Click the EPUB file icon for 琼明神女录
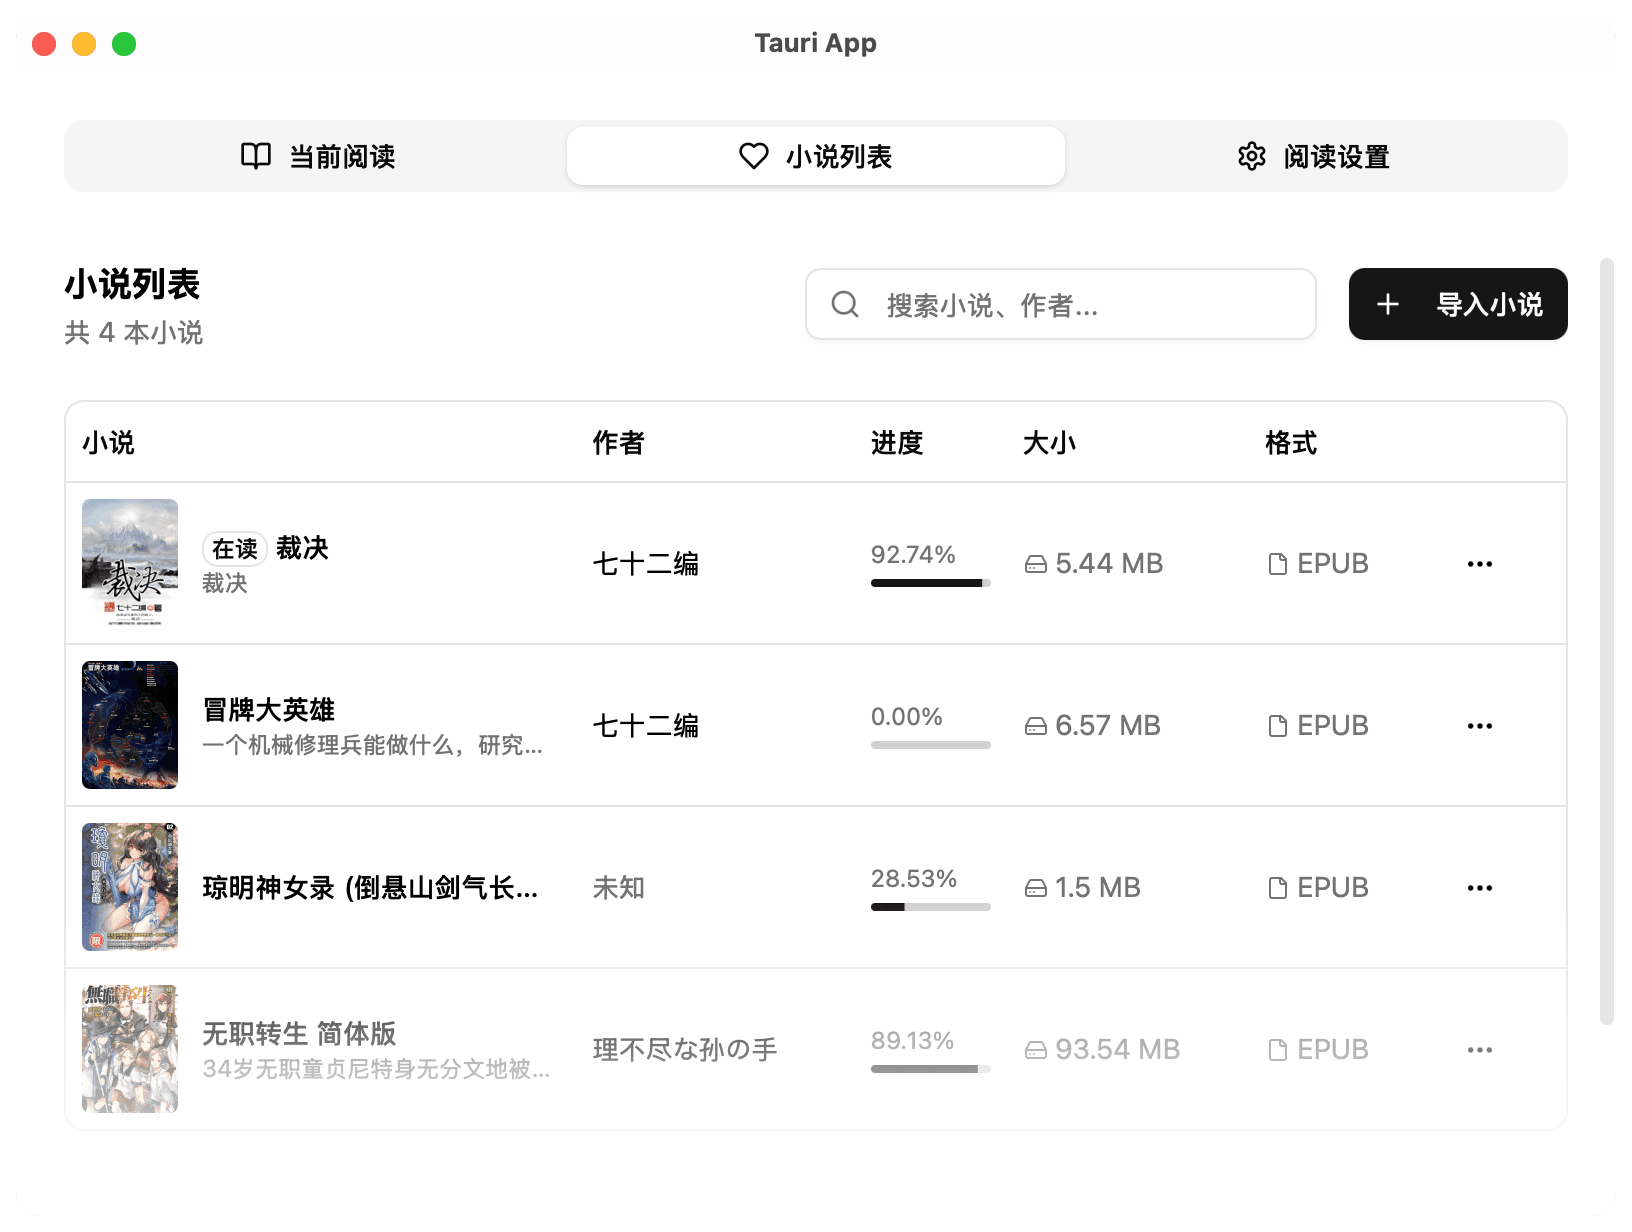 (1277, 887)
